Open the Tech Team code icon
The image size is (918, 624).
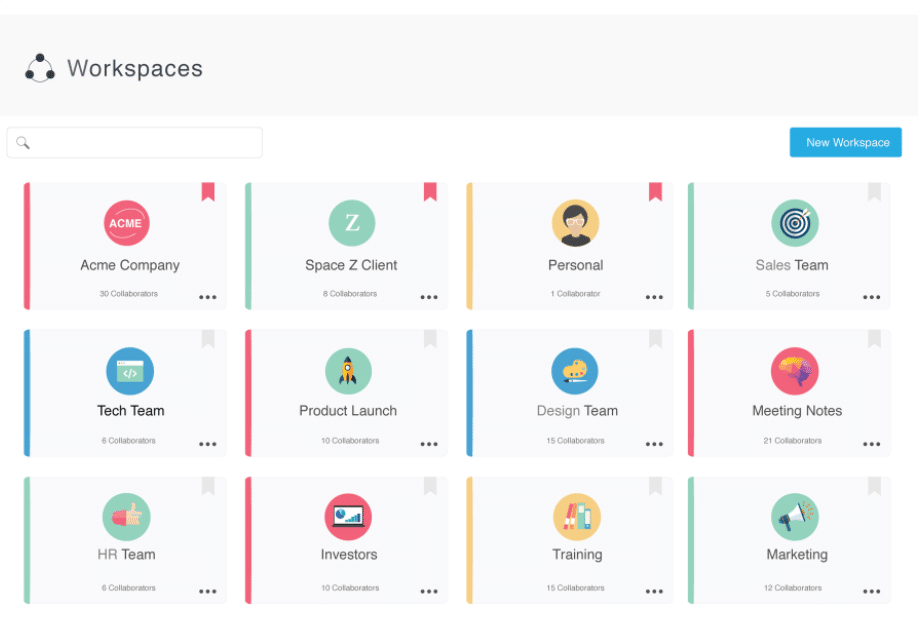(x=130, y=371)
